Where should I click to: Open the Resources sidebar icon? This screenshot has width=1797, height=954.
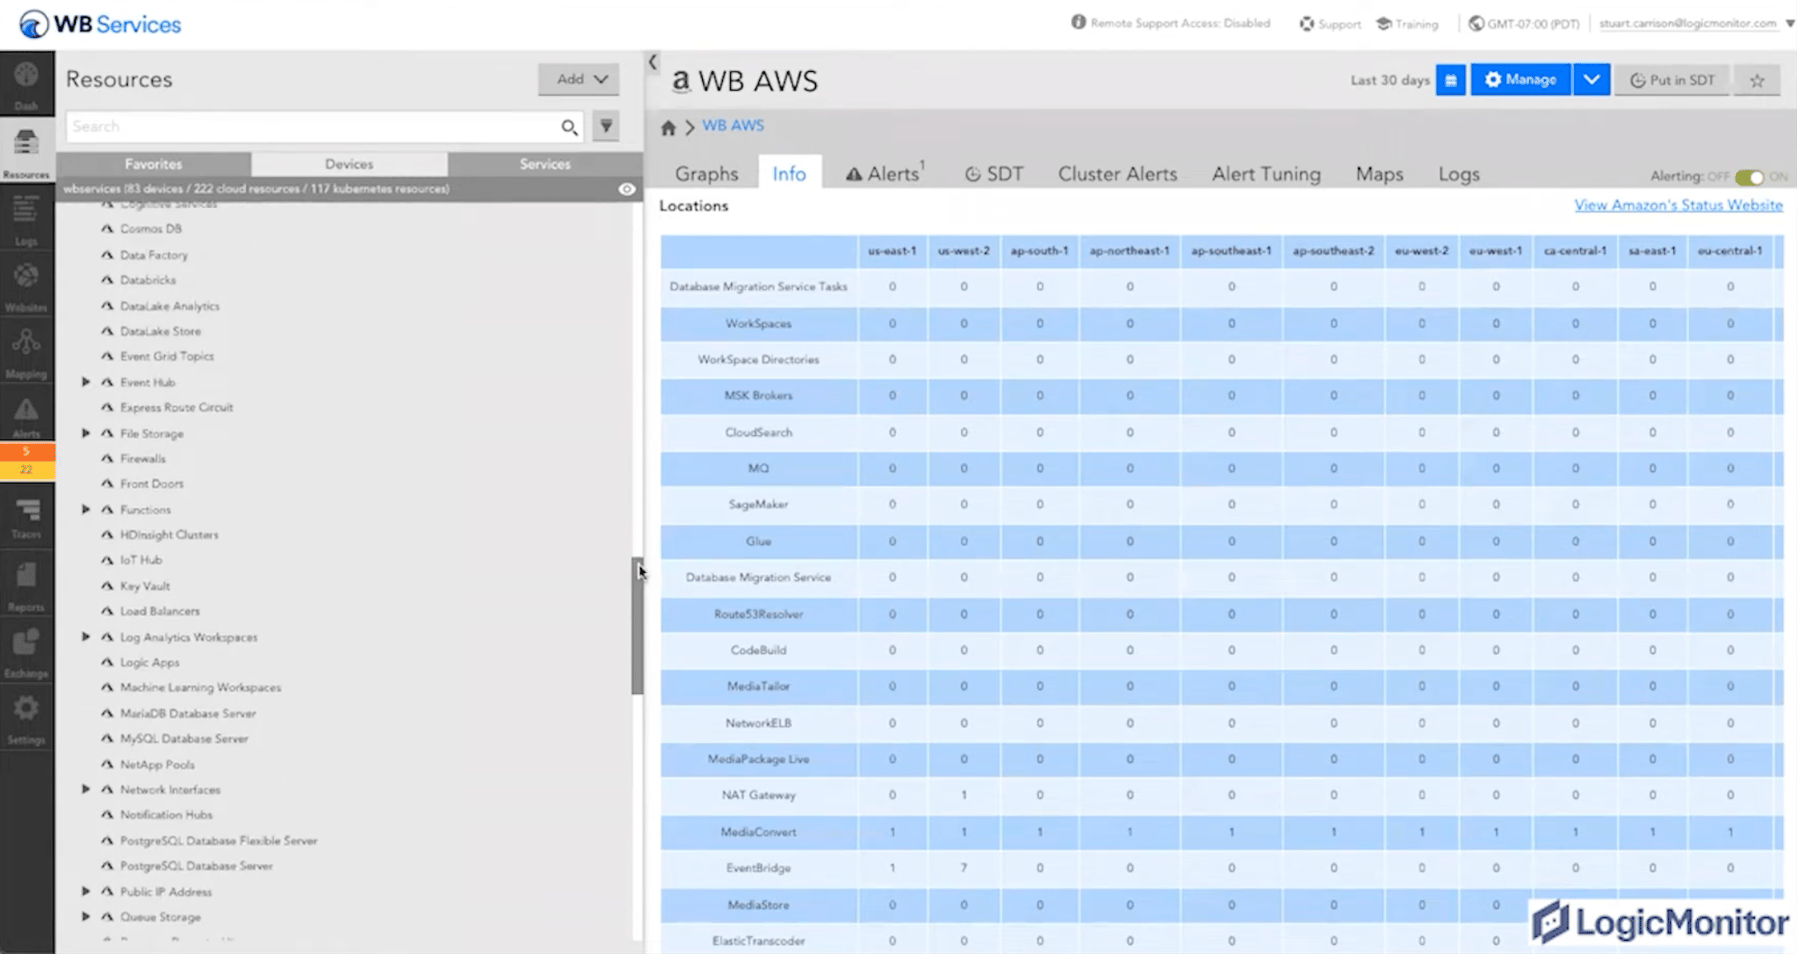pos(26,152)
